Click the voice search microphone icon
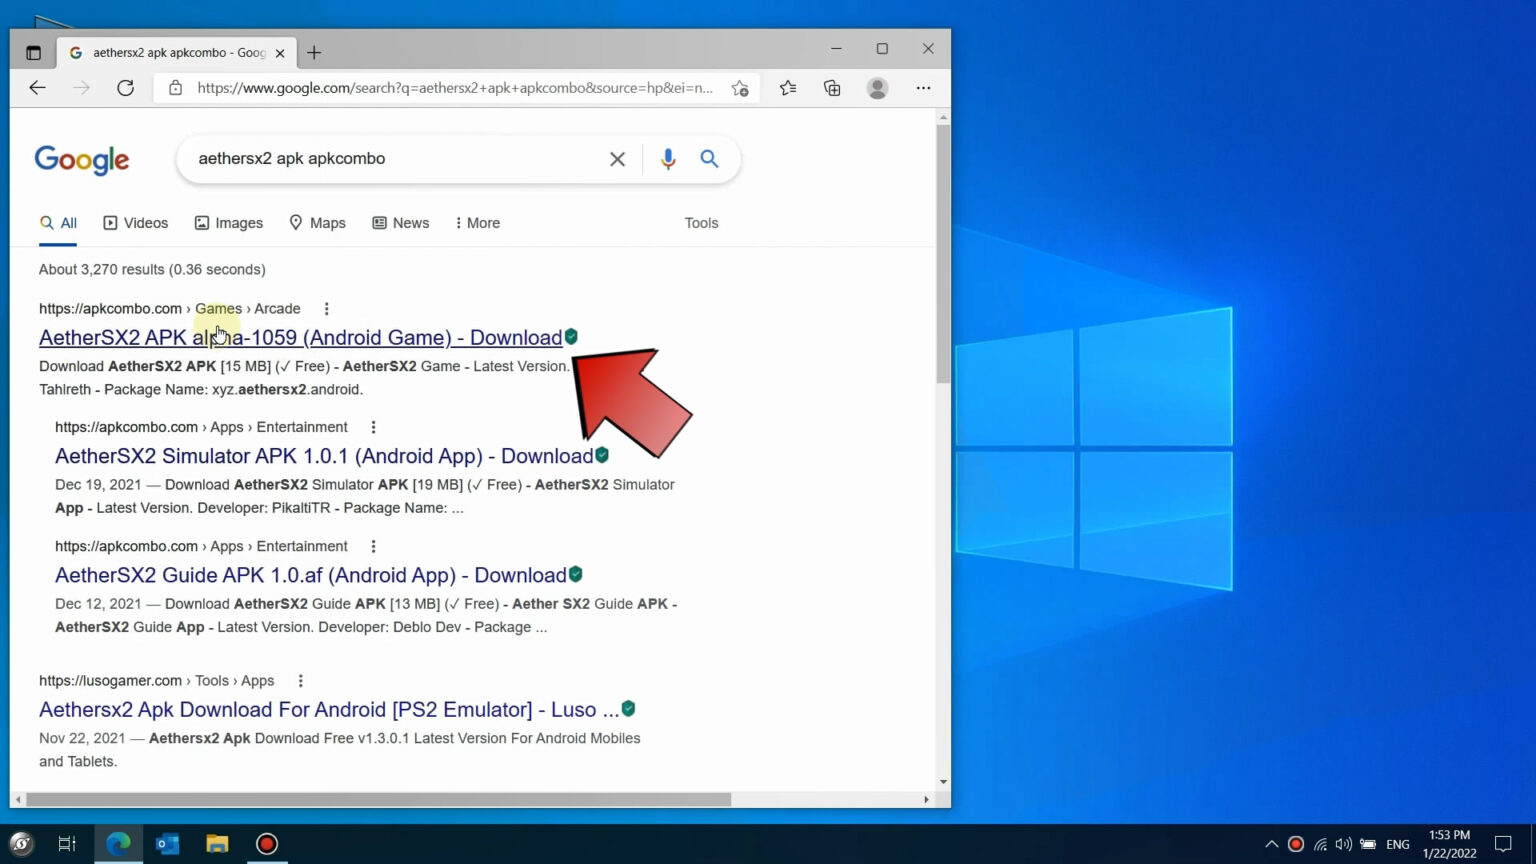The image size is (1536, 864). 668,159
